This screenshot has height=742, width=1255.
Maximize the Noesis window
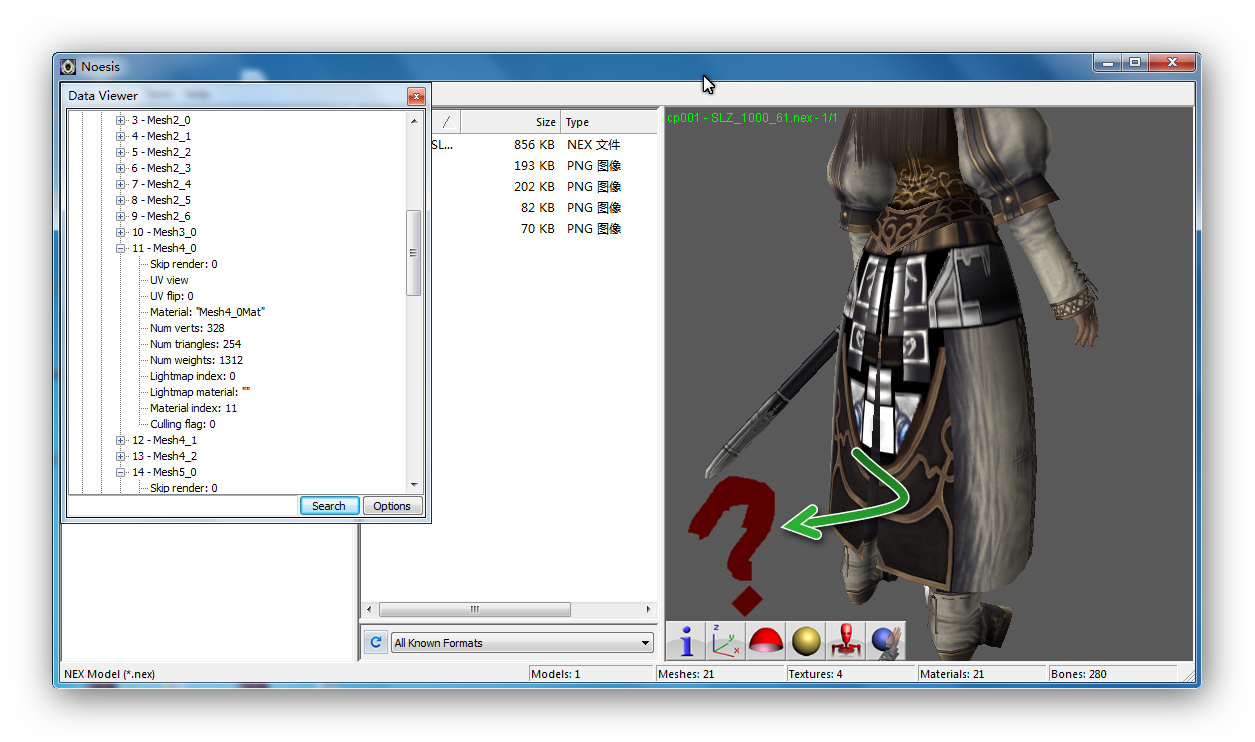(1135, 63)
